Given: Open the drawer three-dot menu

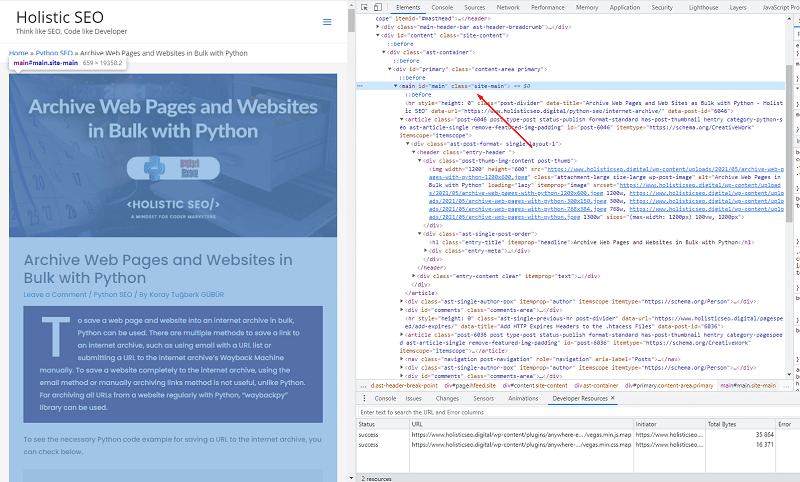Looking at the screenshot, I should pyautogui.click(x=364, y=398).
